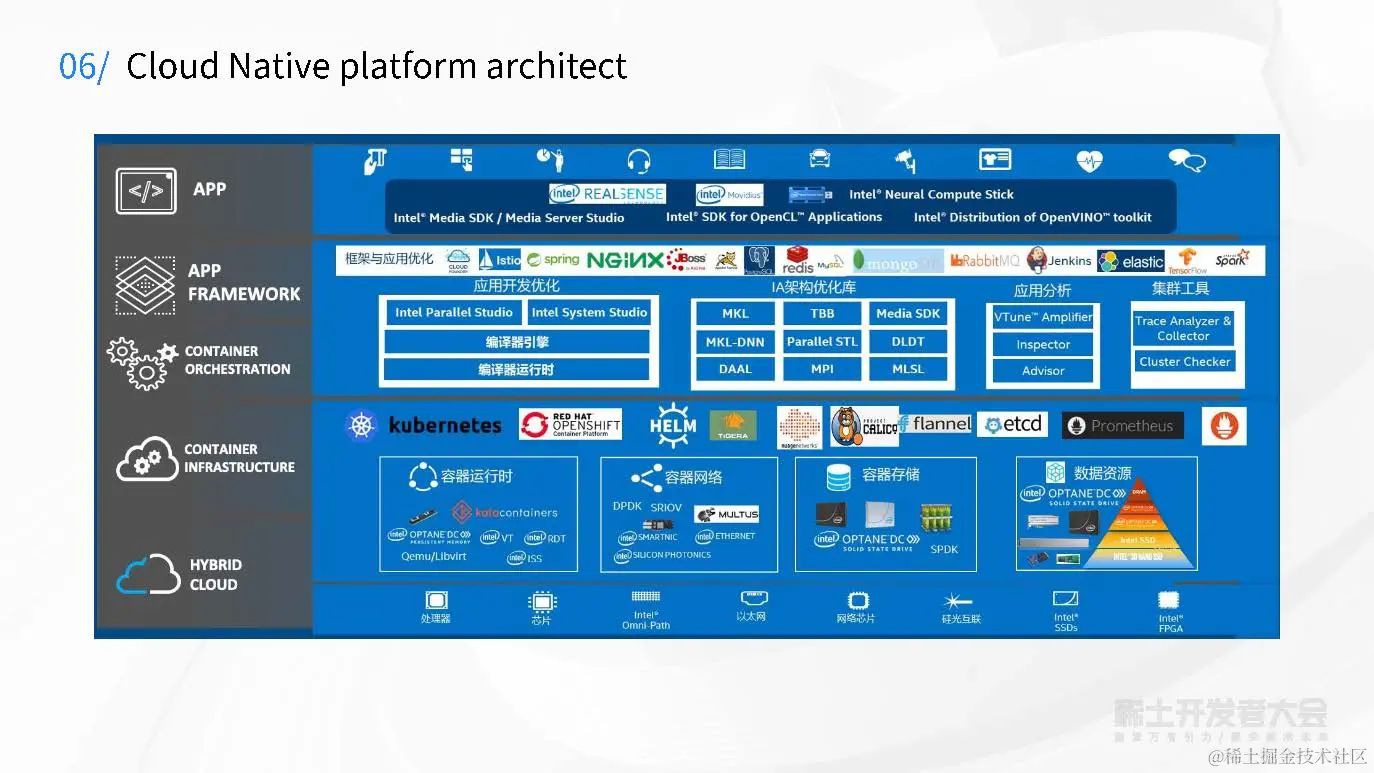
Task: Select the Intel Parallel Studio box
Action: pyautogui.click(x=454, y=313)
